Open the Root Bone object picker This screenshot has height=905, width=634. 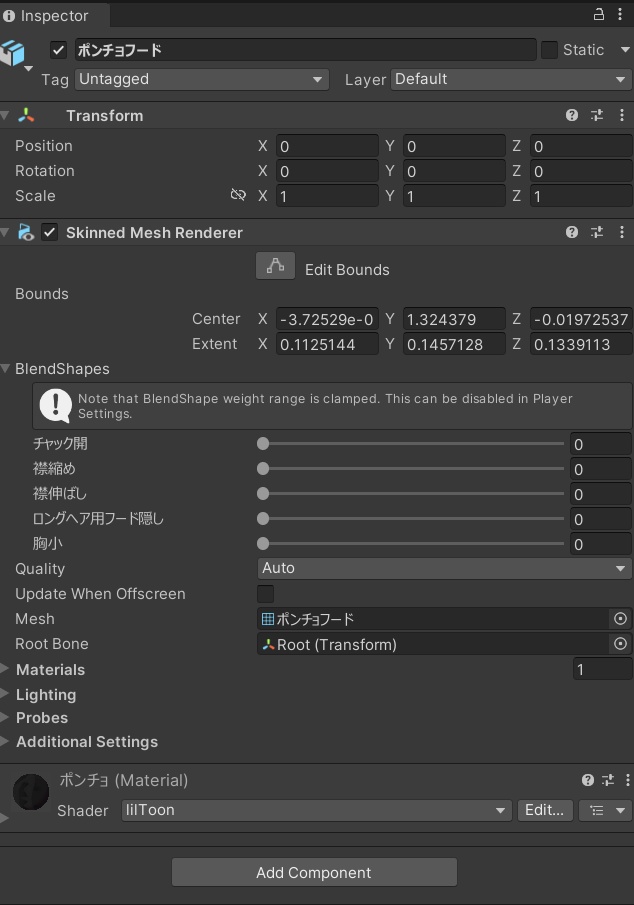620,644
